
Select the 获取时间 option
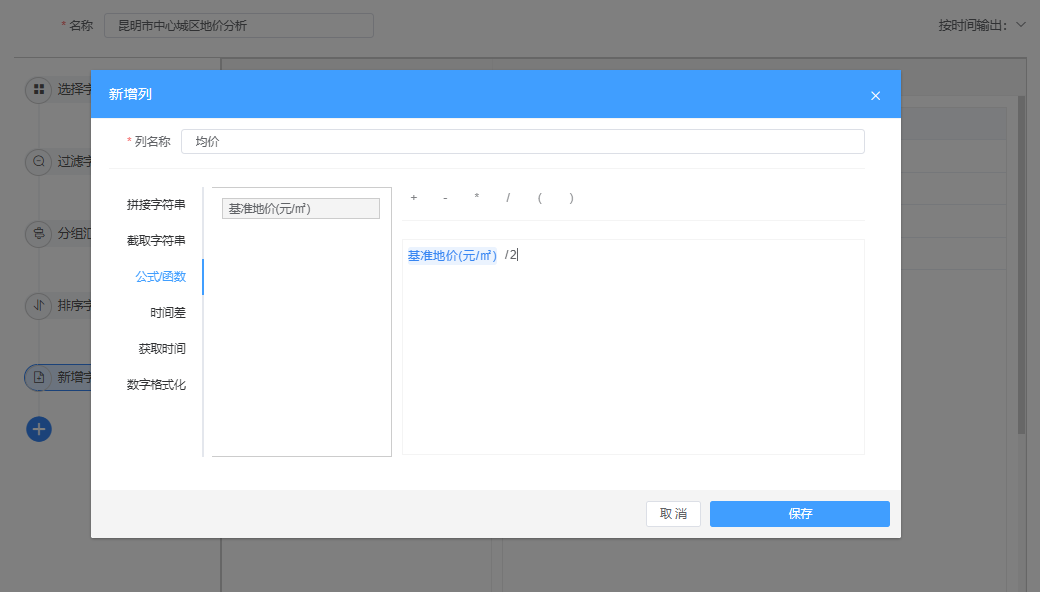click(x=162, y=348)
